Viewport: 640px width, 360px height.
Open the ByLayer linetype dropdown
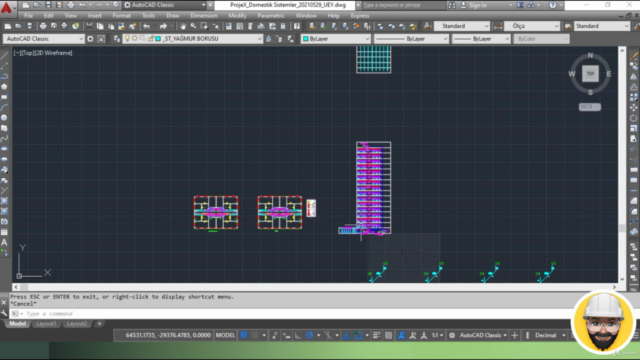point(411,39)
